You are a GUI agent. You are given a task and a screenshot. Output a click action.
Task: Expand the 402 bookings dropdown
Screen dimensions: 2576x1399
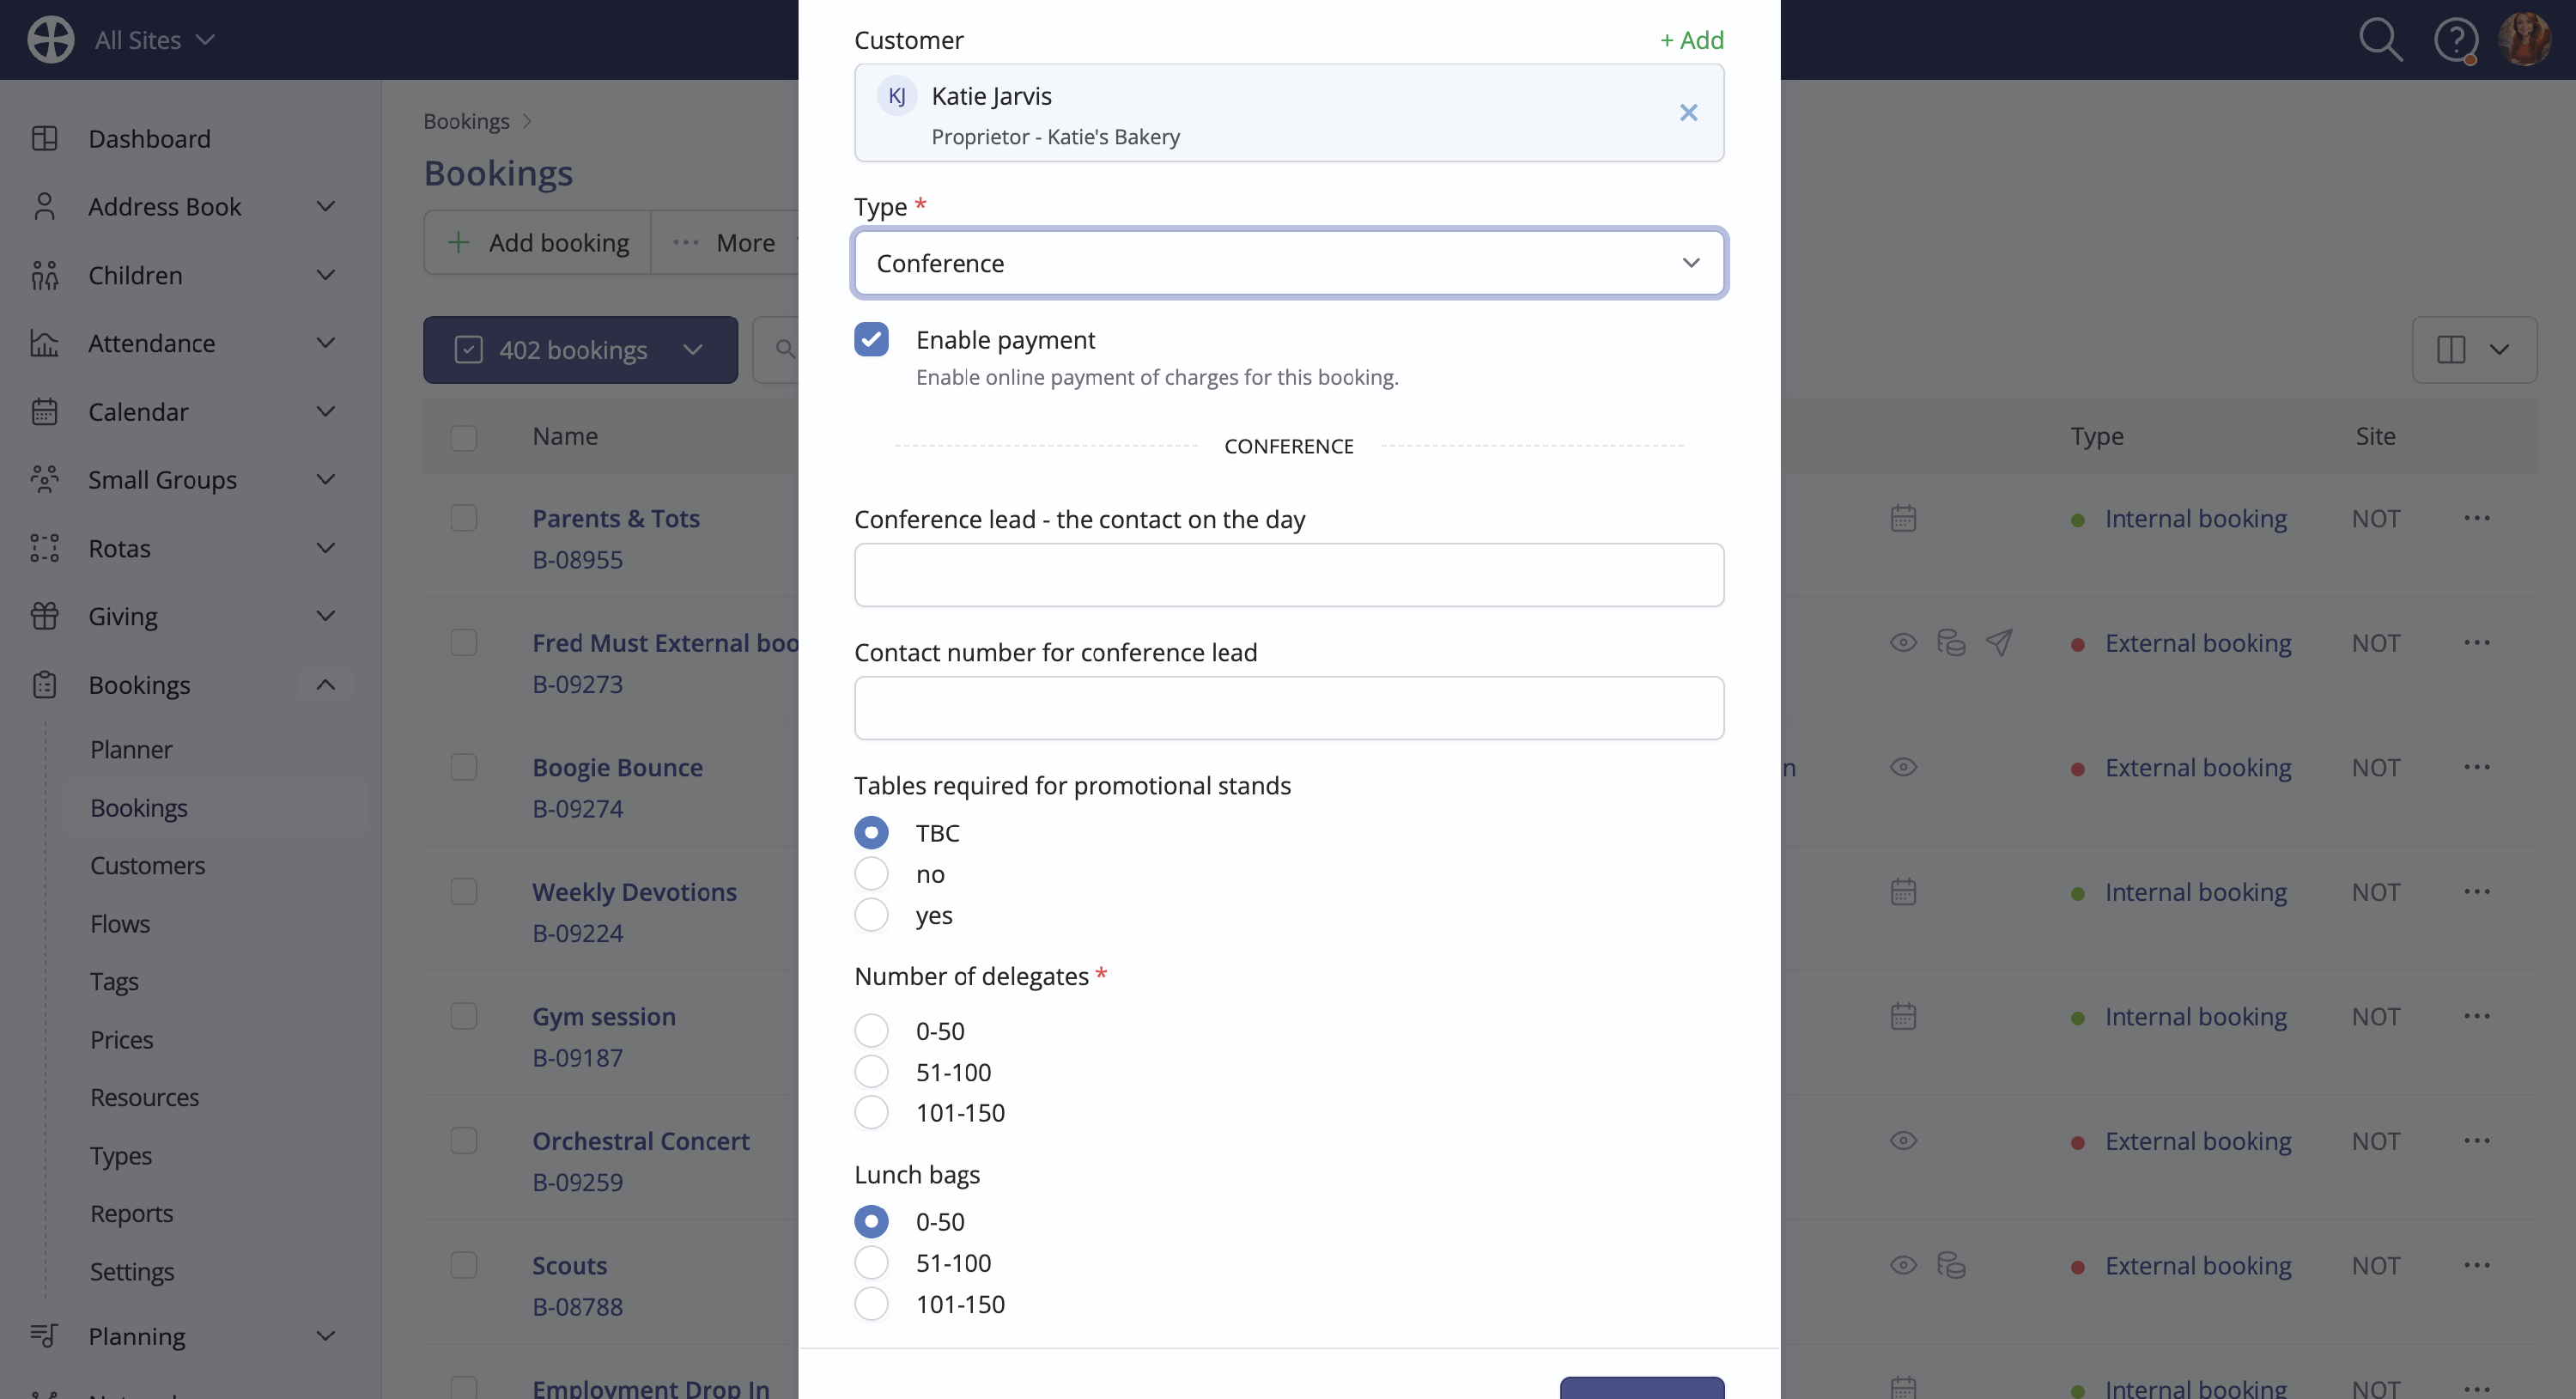(580, 350)
